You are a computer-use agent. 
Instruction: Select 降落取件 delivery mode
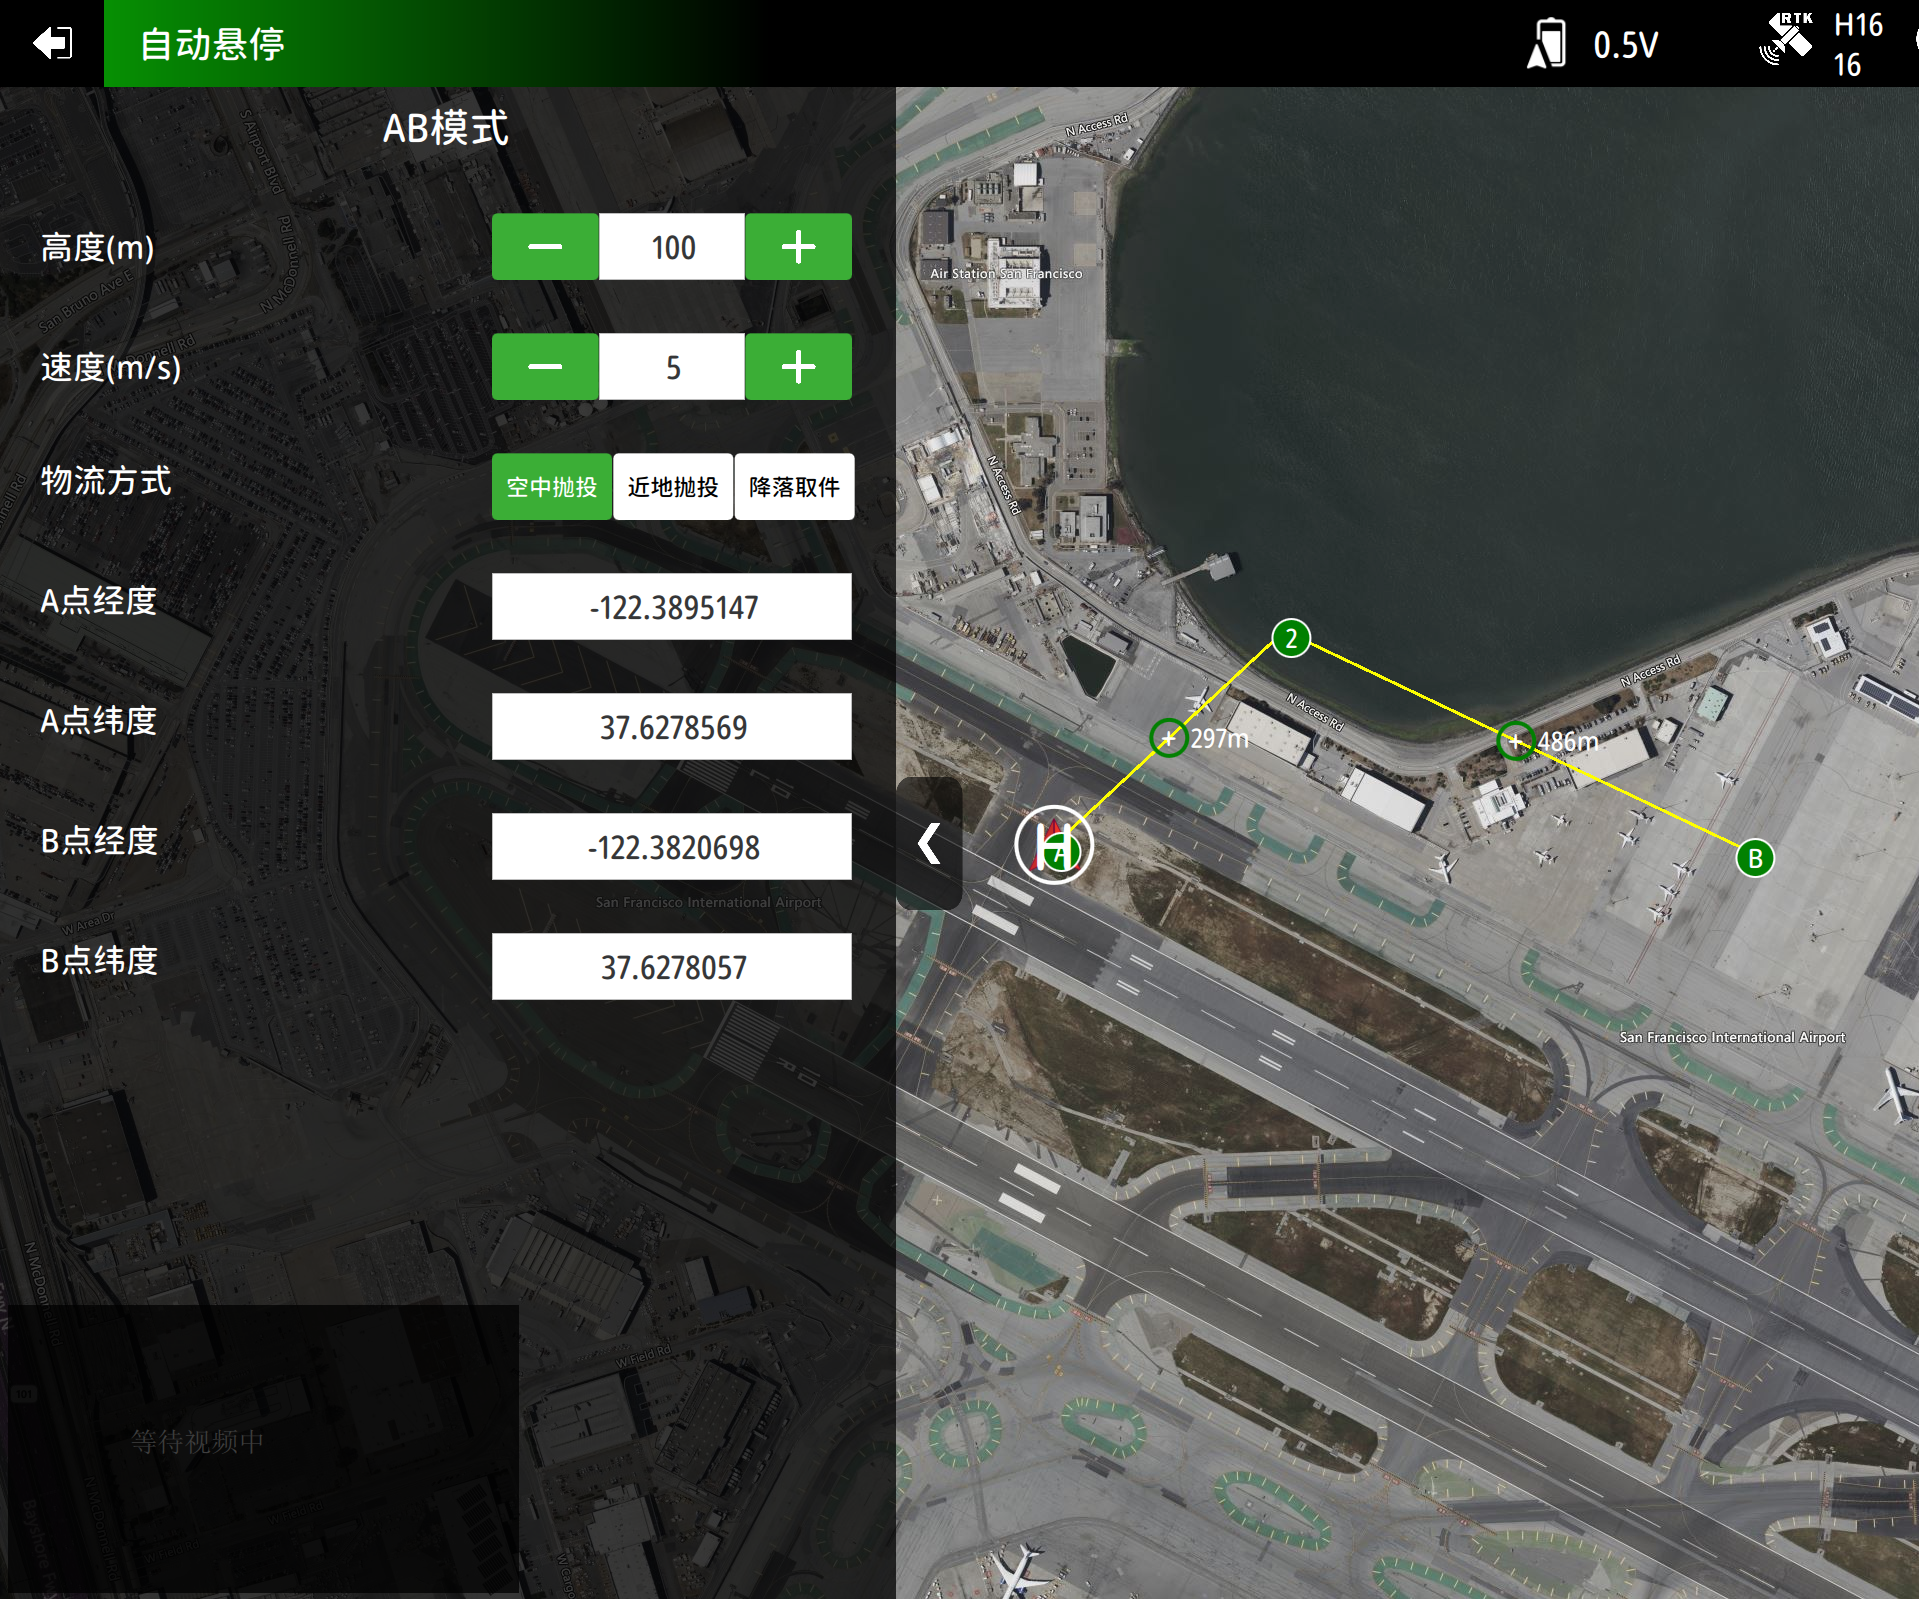coord(794,487)
